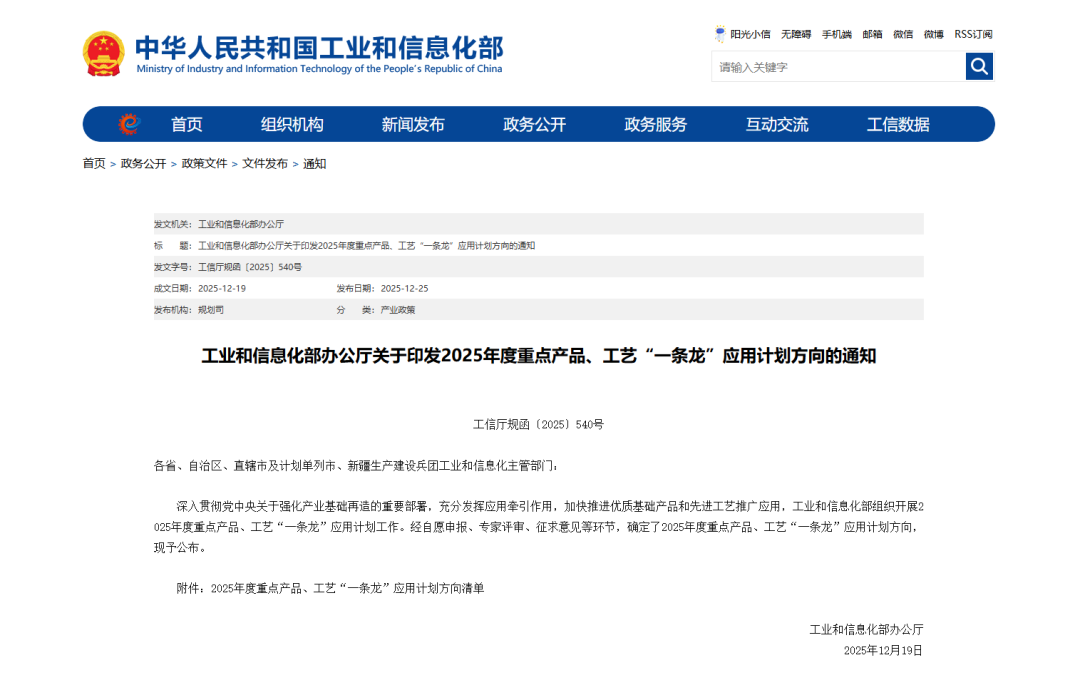Navigate to the 政务服务 menu

click(x=656, y=124)
